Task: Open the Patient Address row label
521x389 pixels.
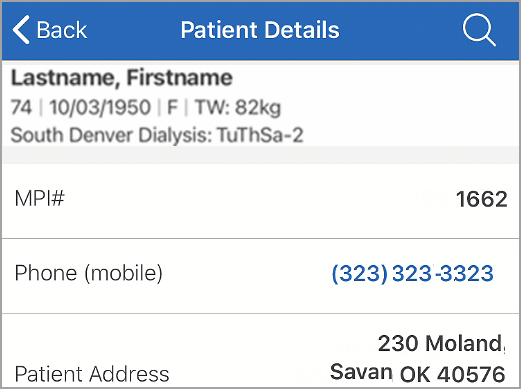Action: [x=92, y=374]
